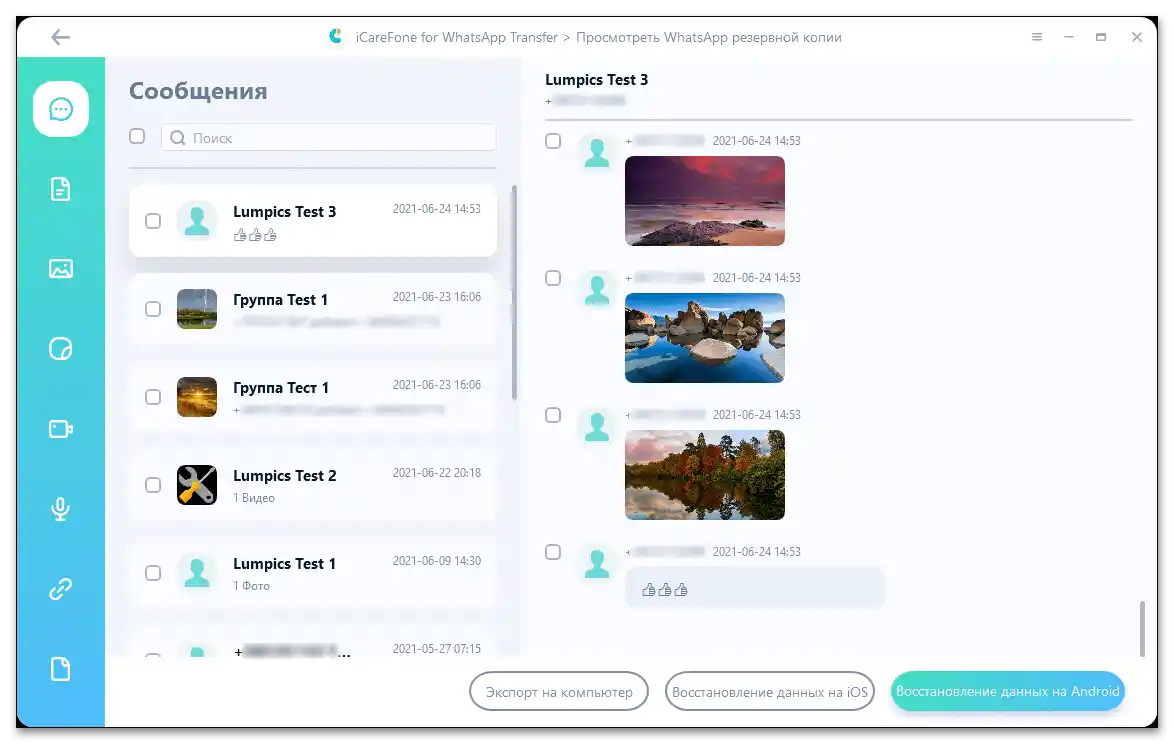
Task: Click Группа Тест 1 group avatar
Action: (x=197, y=397)
